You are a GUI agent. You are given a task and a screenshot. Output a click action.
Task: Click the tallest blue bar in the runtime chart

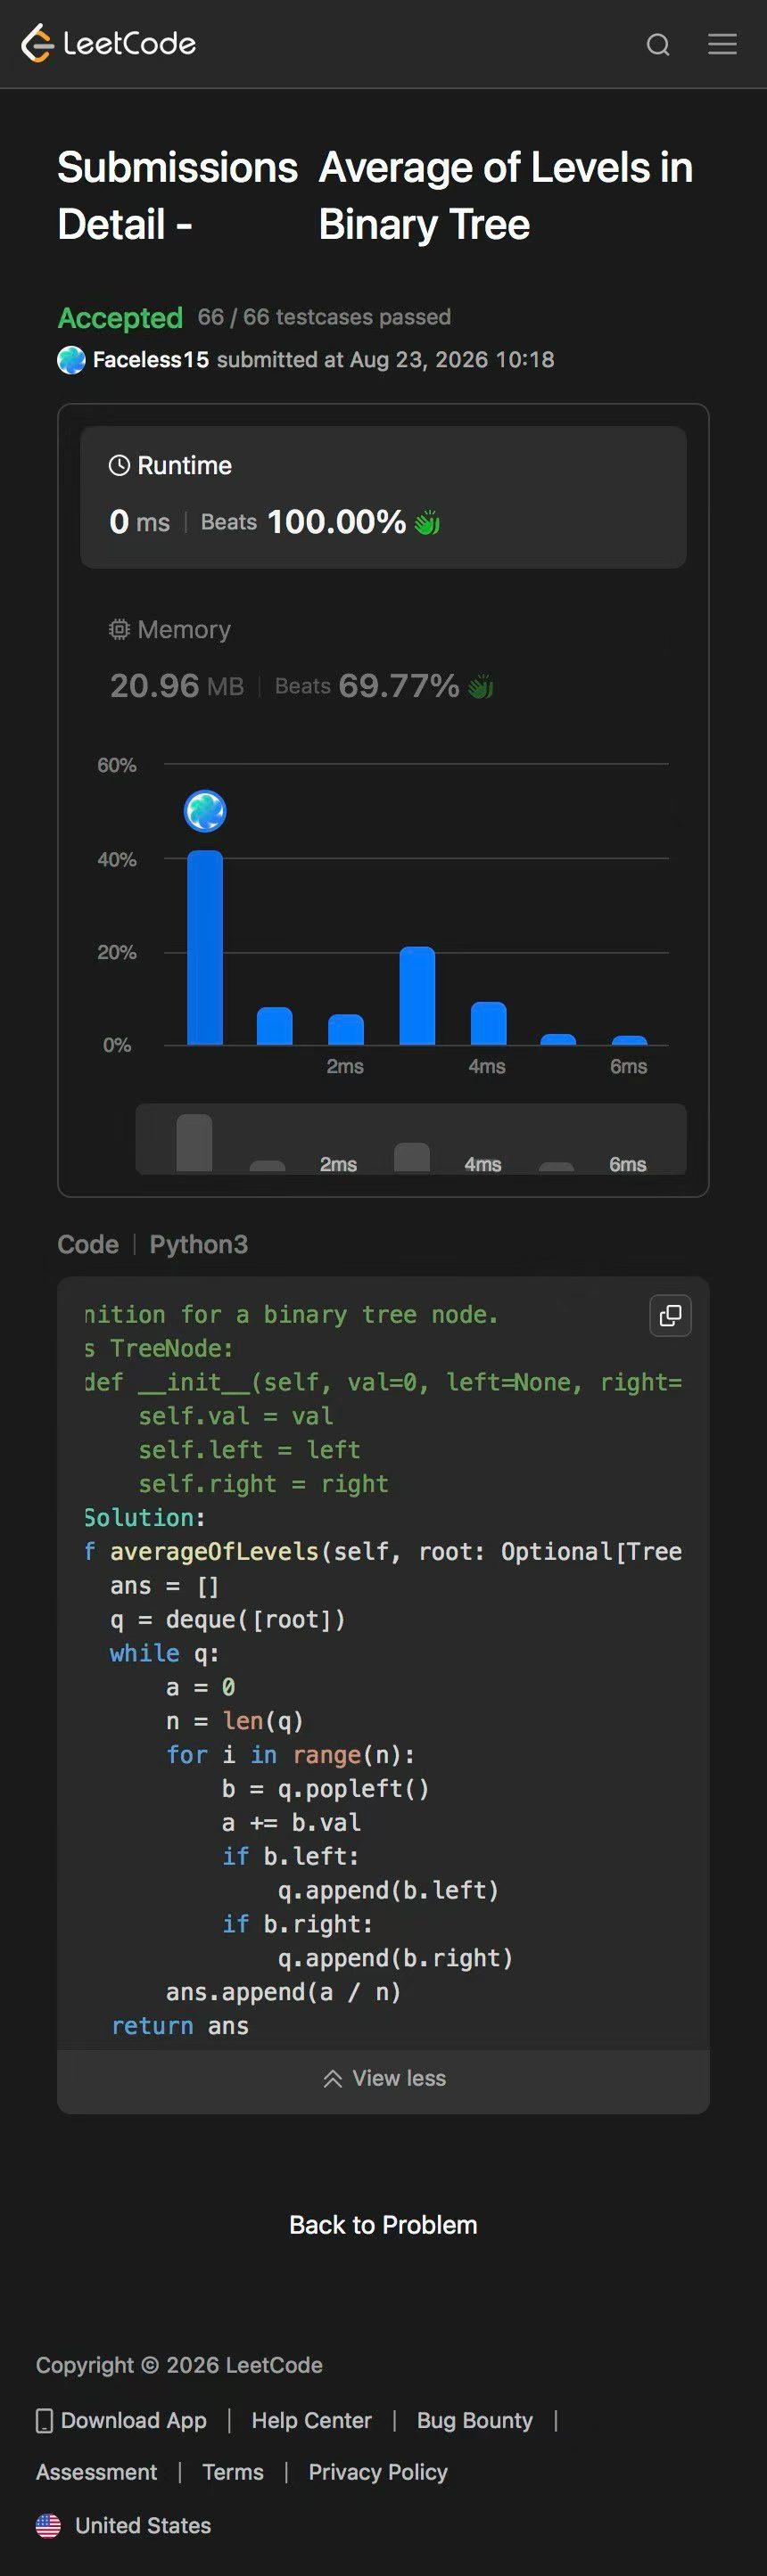[x=205, y=948]
